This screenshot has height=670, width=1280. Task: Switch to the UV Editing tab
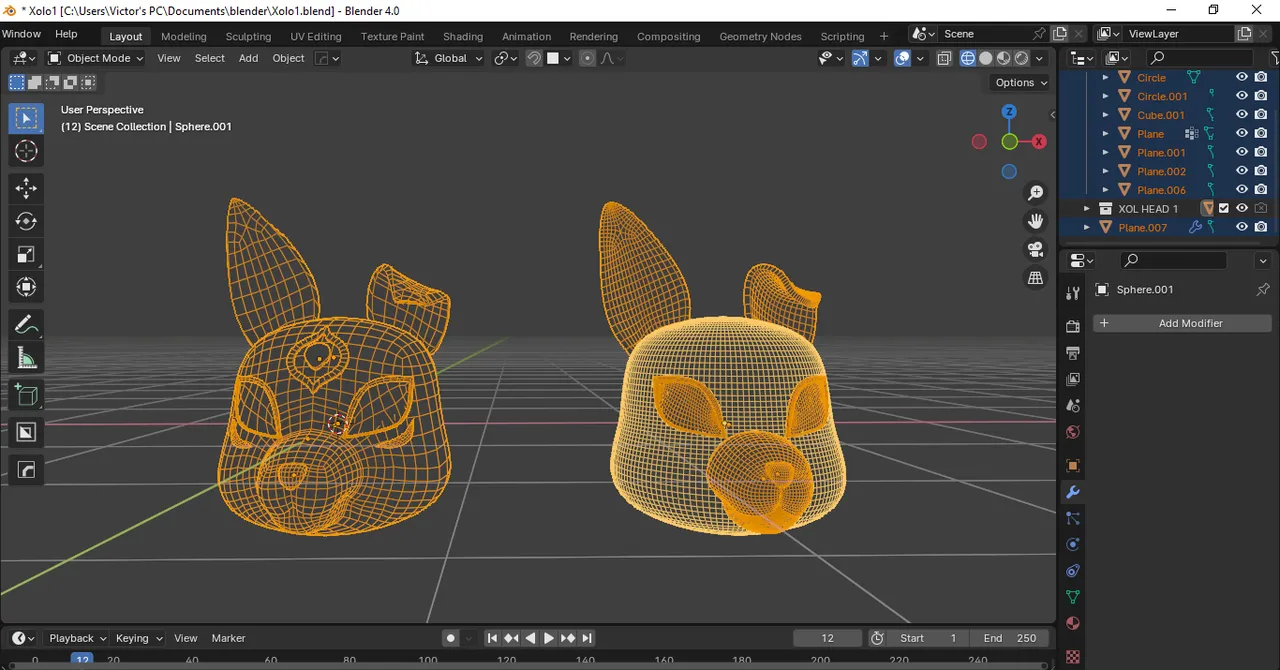pos(316,36)
